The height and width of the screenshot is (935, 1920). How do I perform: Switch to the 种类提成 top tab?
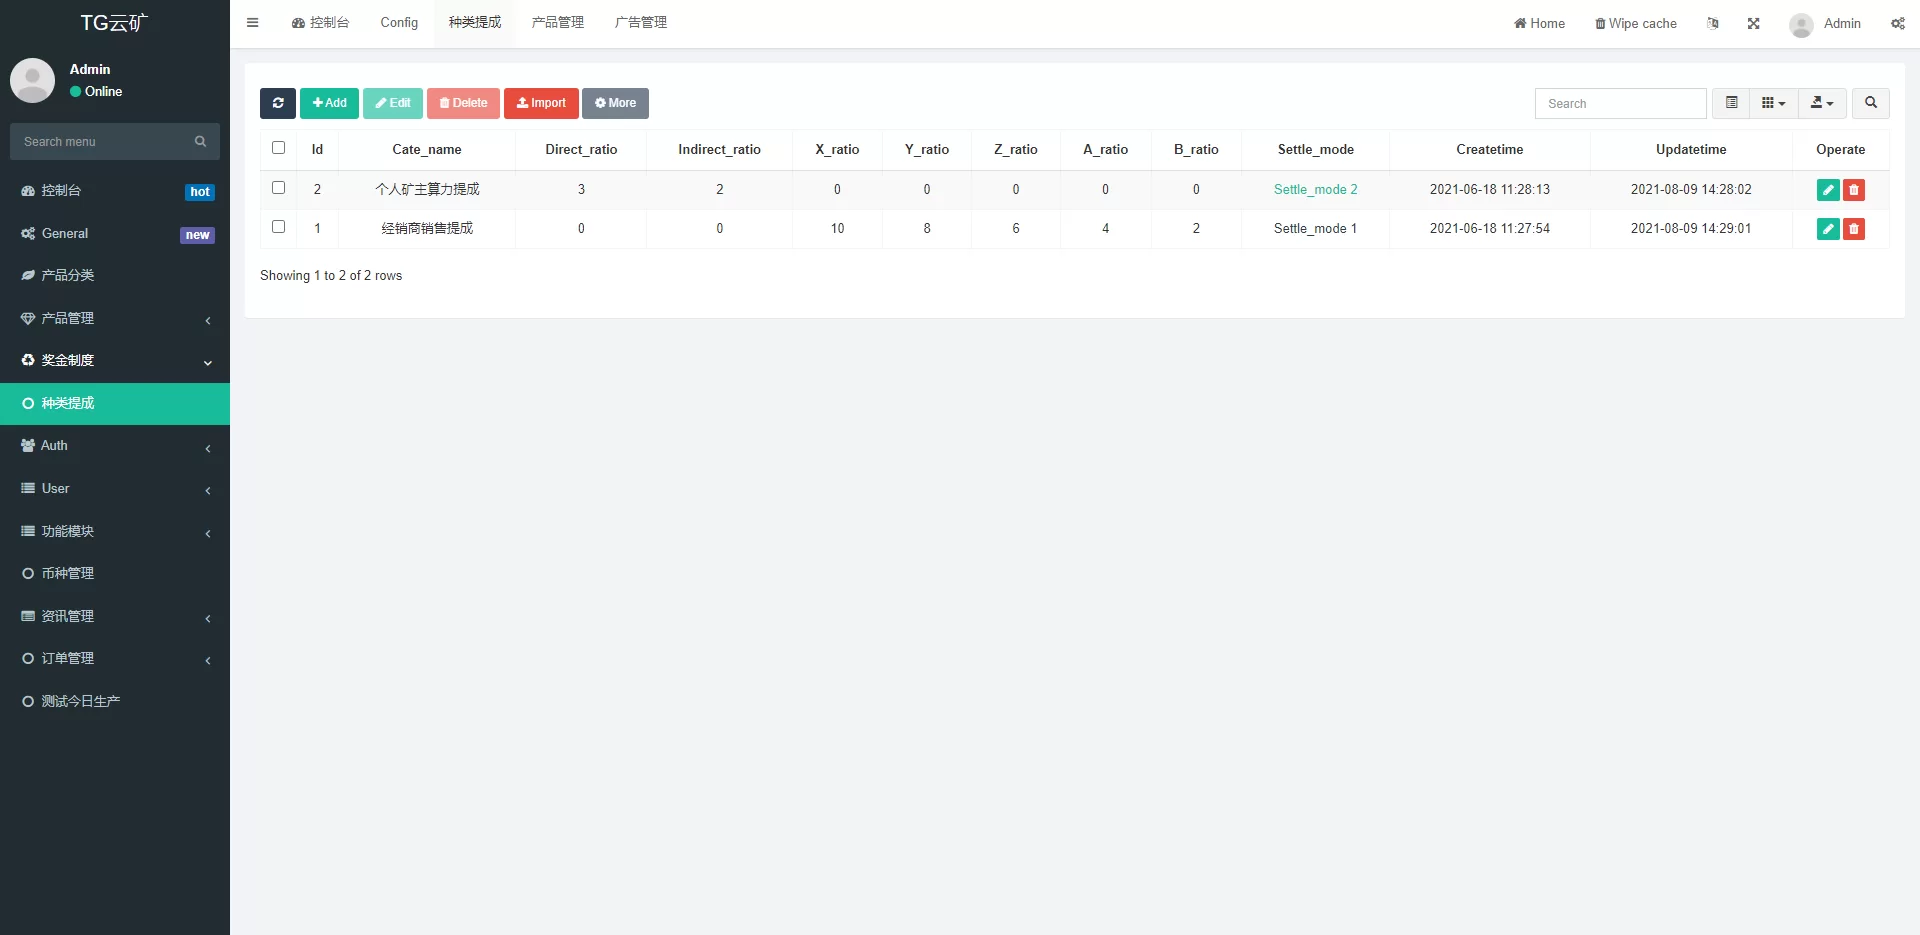tap(475, 23)
